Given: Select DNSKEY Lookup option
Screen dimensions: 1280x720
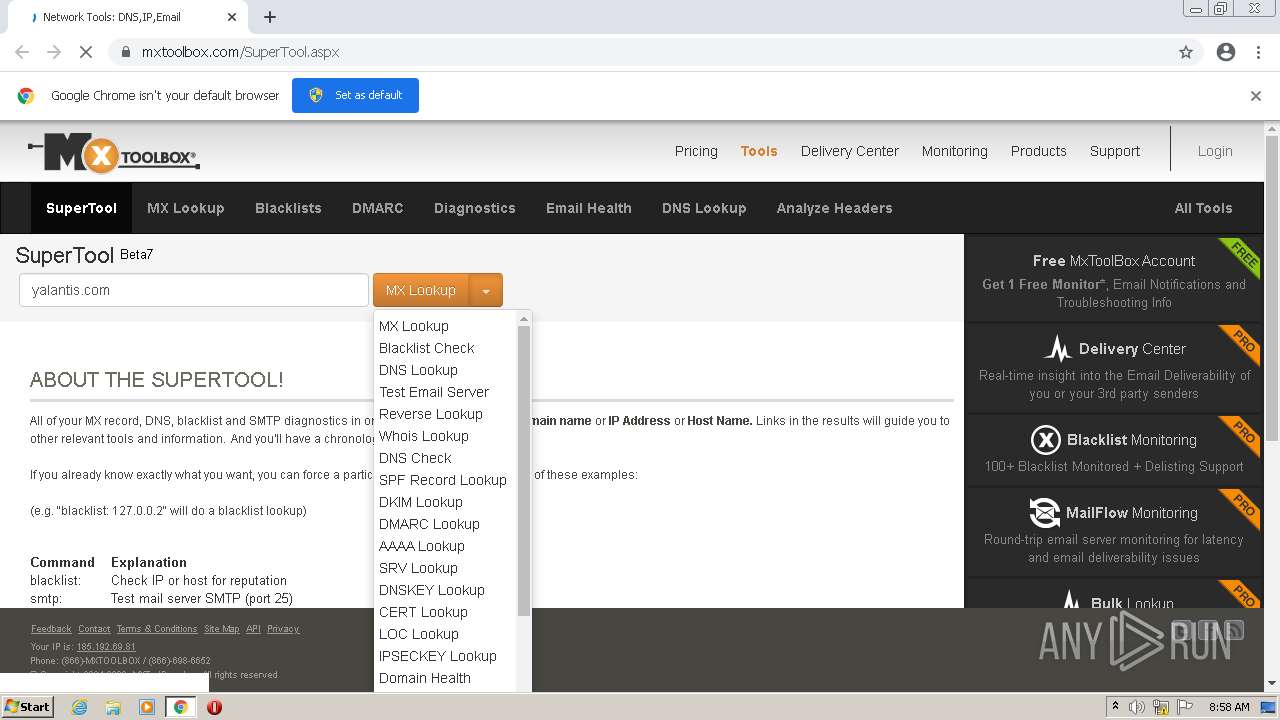Looking at the screenshot, I should tap(431, 590).
